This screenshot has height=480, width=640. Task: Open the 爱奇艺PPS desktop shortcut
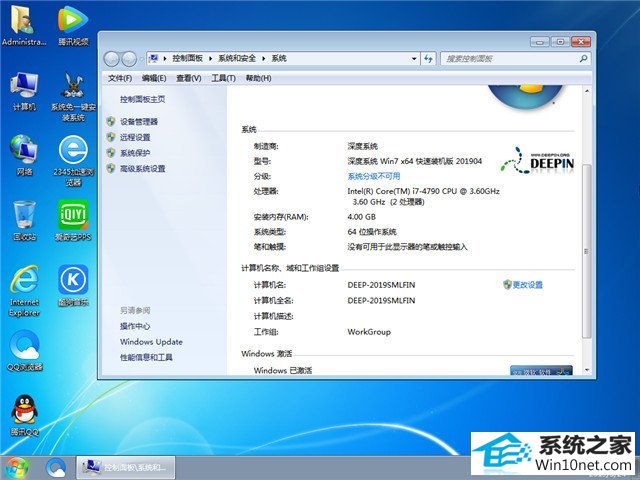pyautogui.click(x=73, y=217)
